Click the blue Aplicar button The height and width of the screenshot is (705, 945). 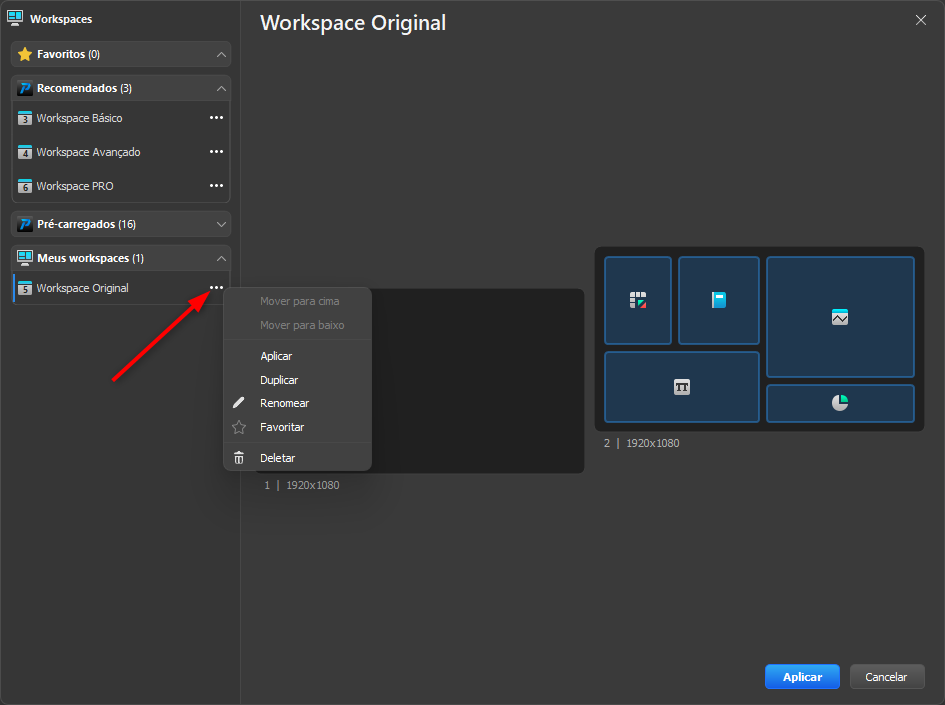coord(802,677)
